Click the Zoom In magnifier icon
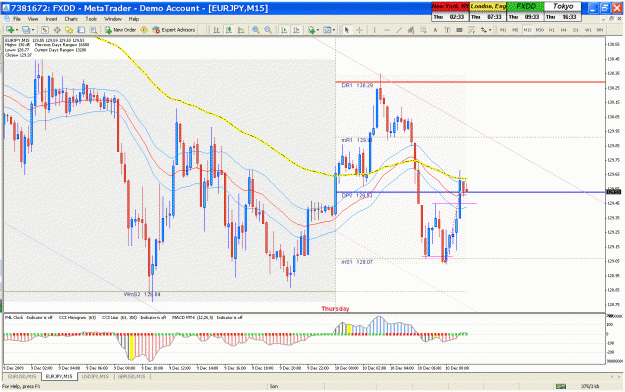 tap(256, 30)
